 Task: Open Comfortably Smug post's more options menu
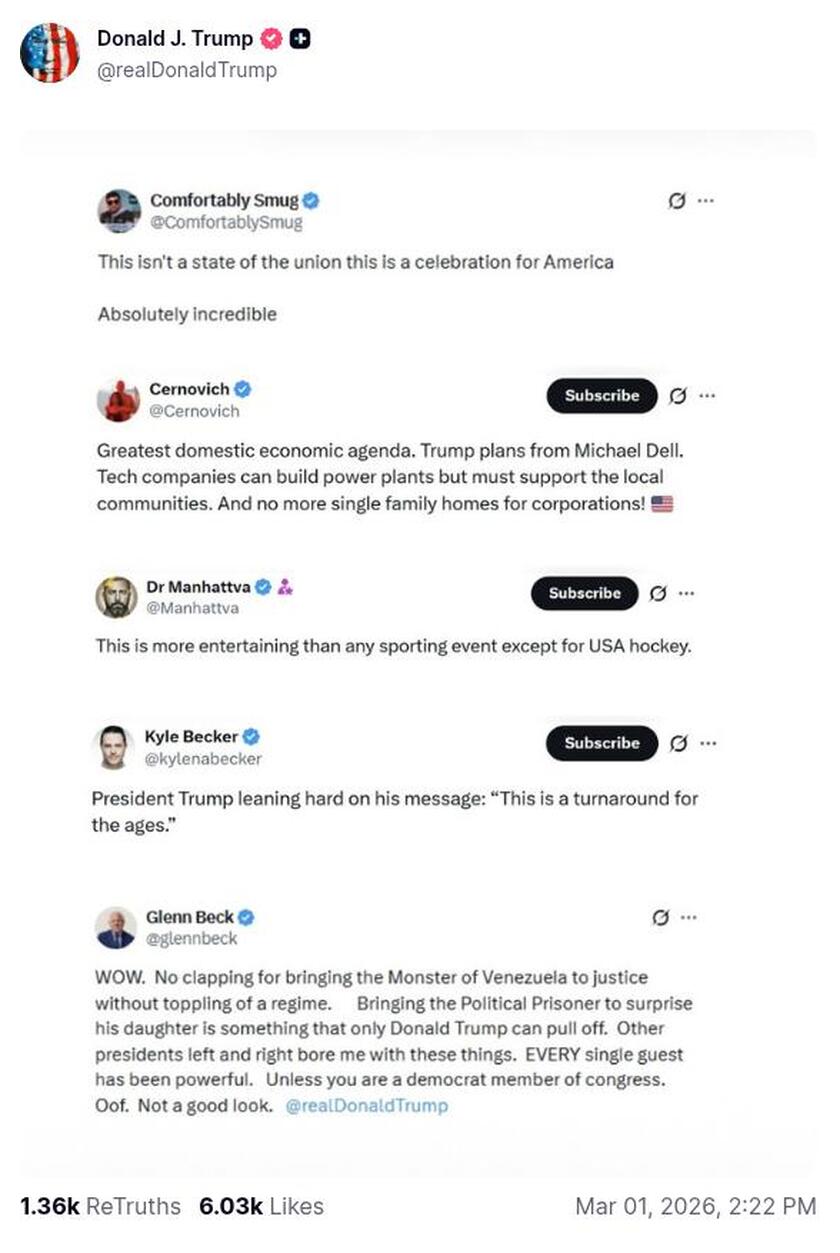point(706,200)
